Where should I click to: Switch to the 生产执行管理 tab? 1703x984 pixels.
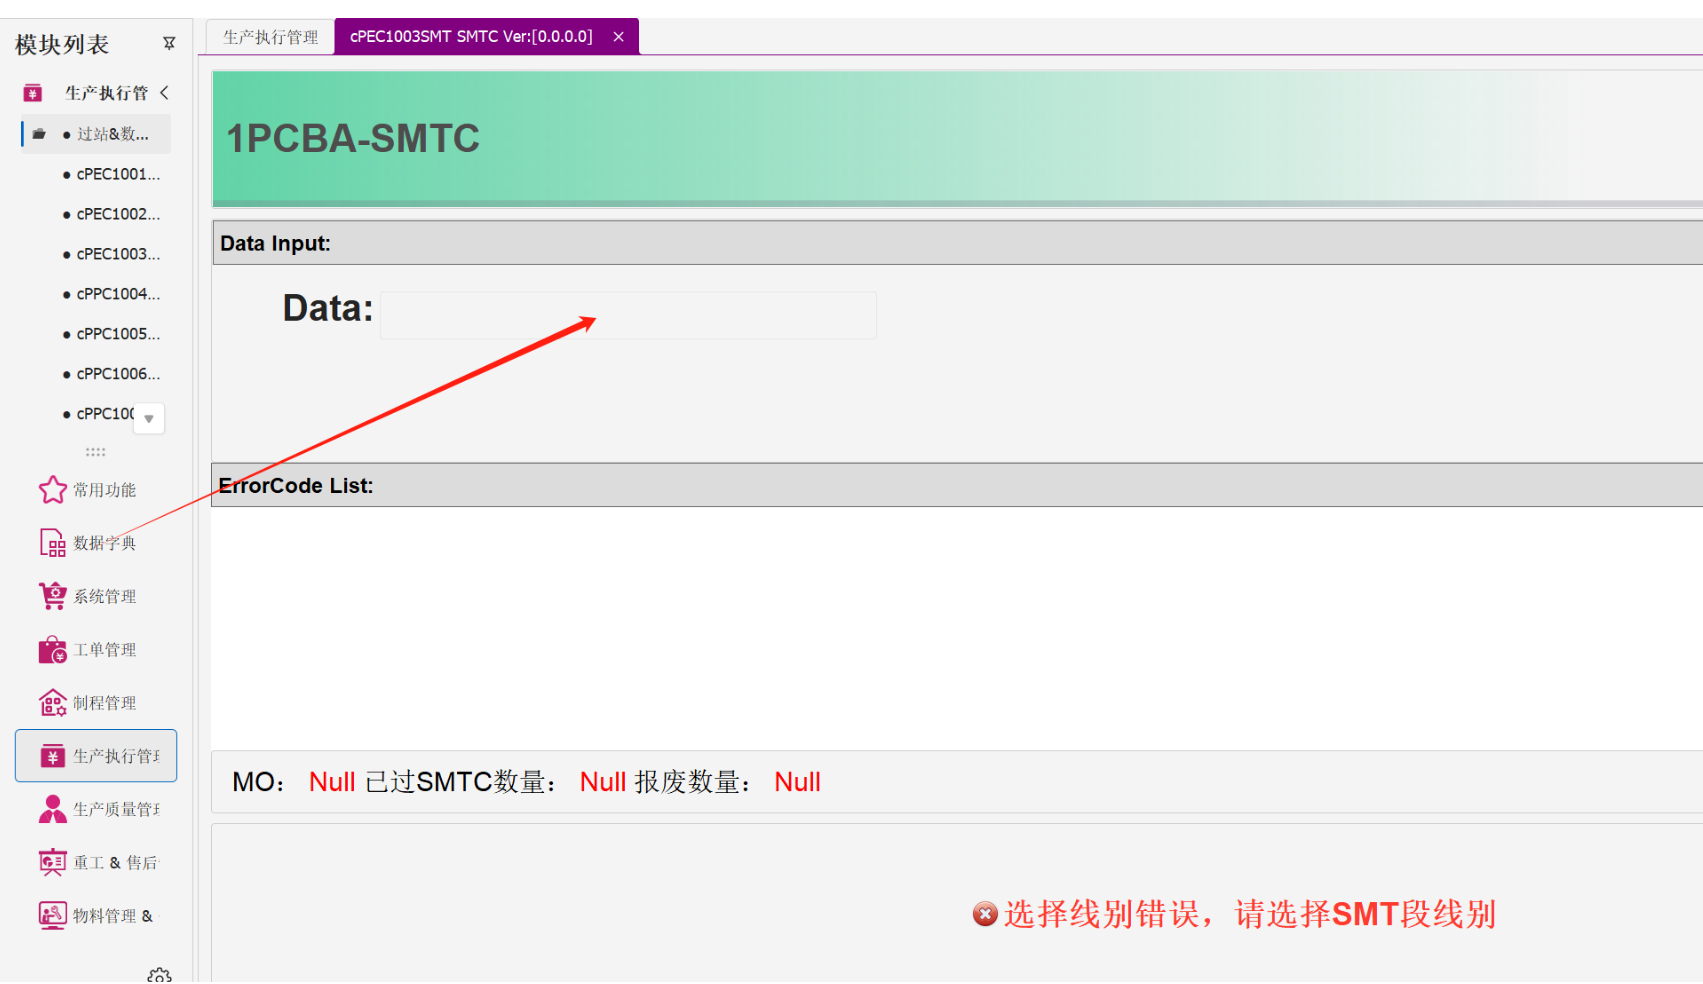tap(271, 37)
